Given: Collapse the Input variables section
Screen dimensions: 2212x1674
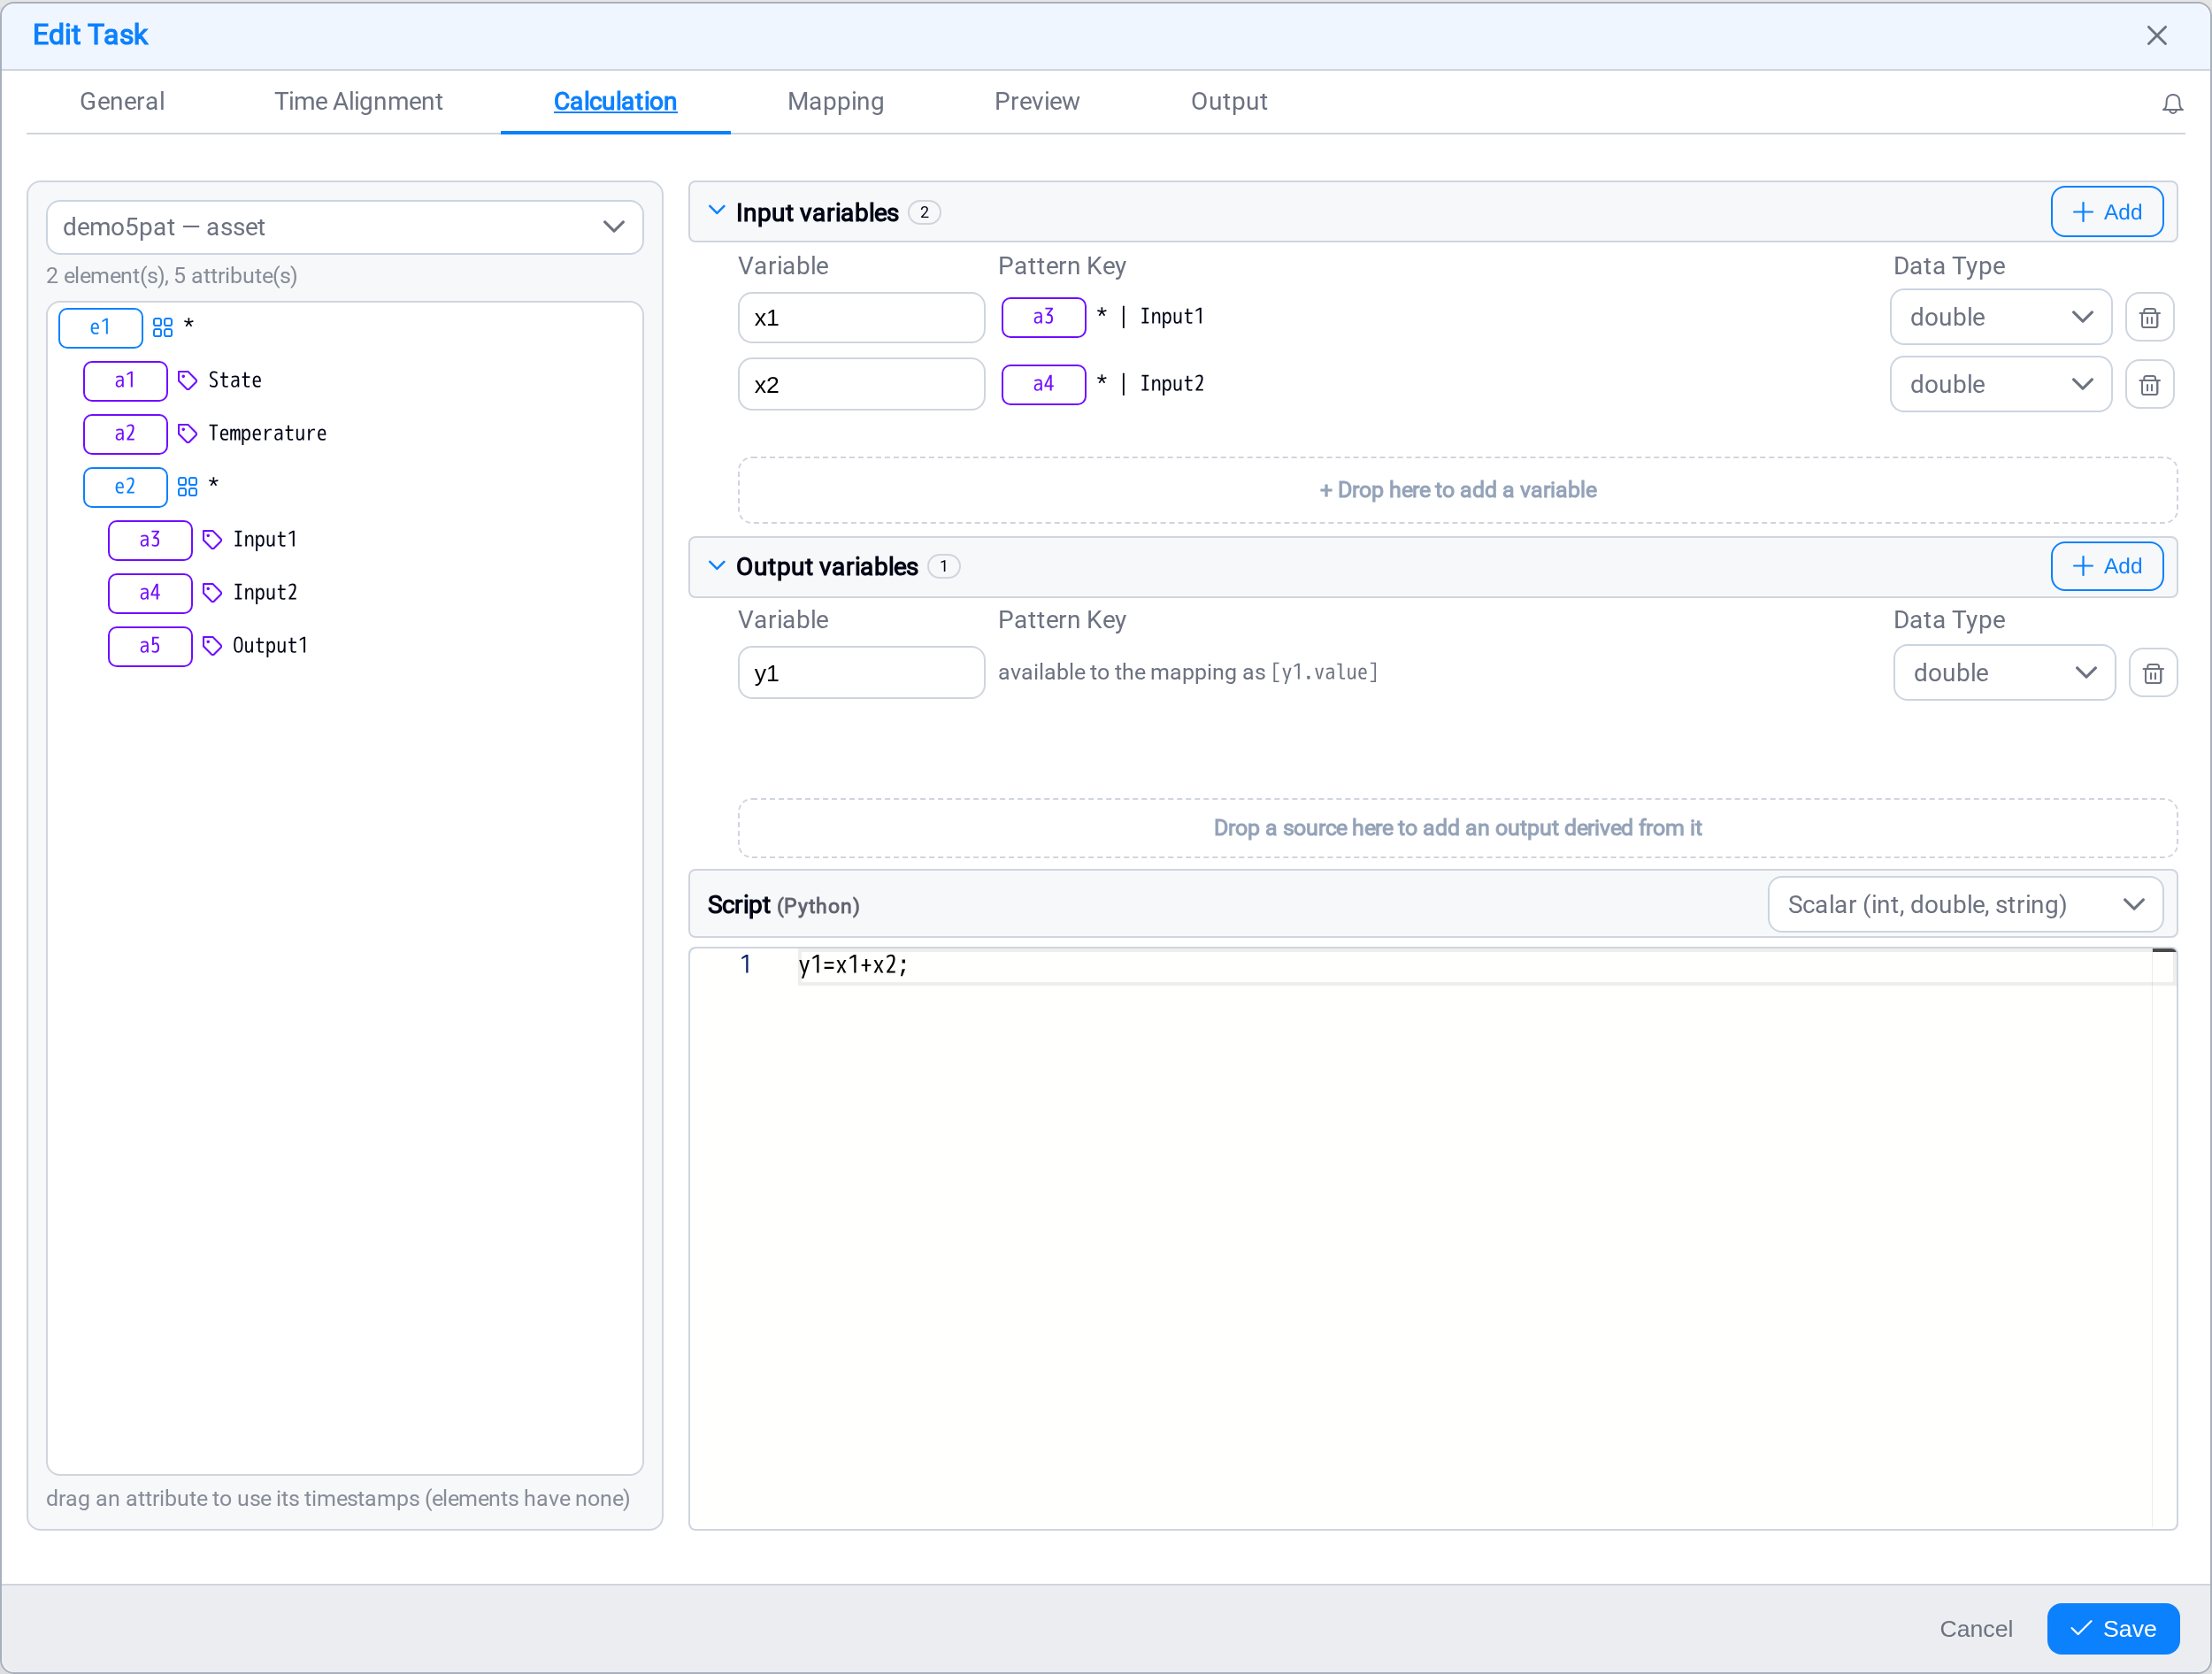Looking at the screenshot, I should [x=716, y=211].
